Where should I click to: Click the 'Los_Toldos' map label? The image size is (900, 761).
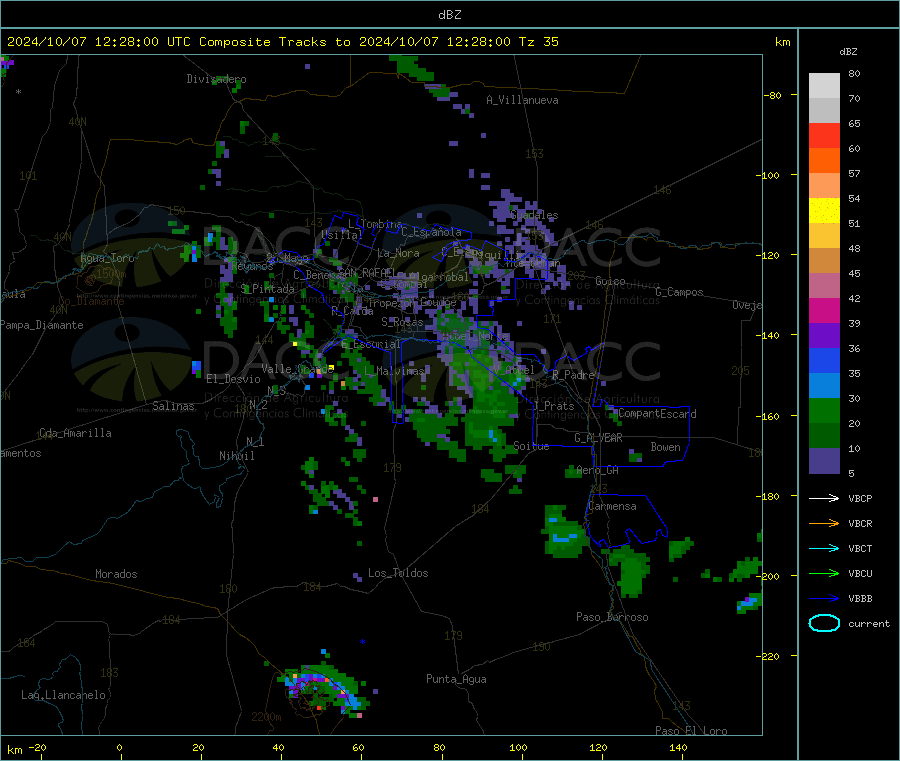point(398,573)
